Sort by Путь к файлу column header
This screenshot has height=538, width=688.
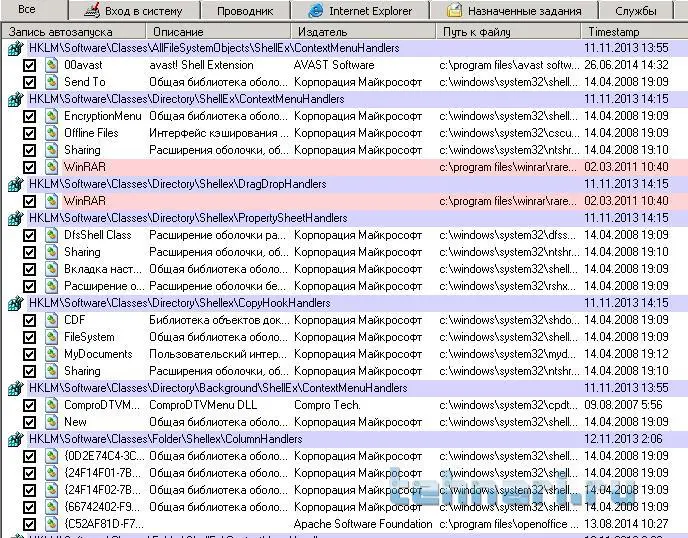[x=509, y=32]
